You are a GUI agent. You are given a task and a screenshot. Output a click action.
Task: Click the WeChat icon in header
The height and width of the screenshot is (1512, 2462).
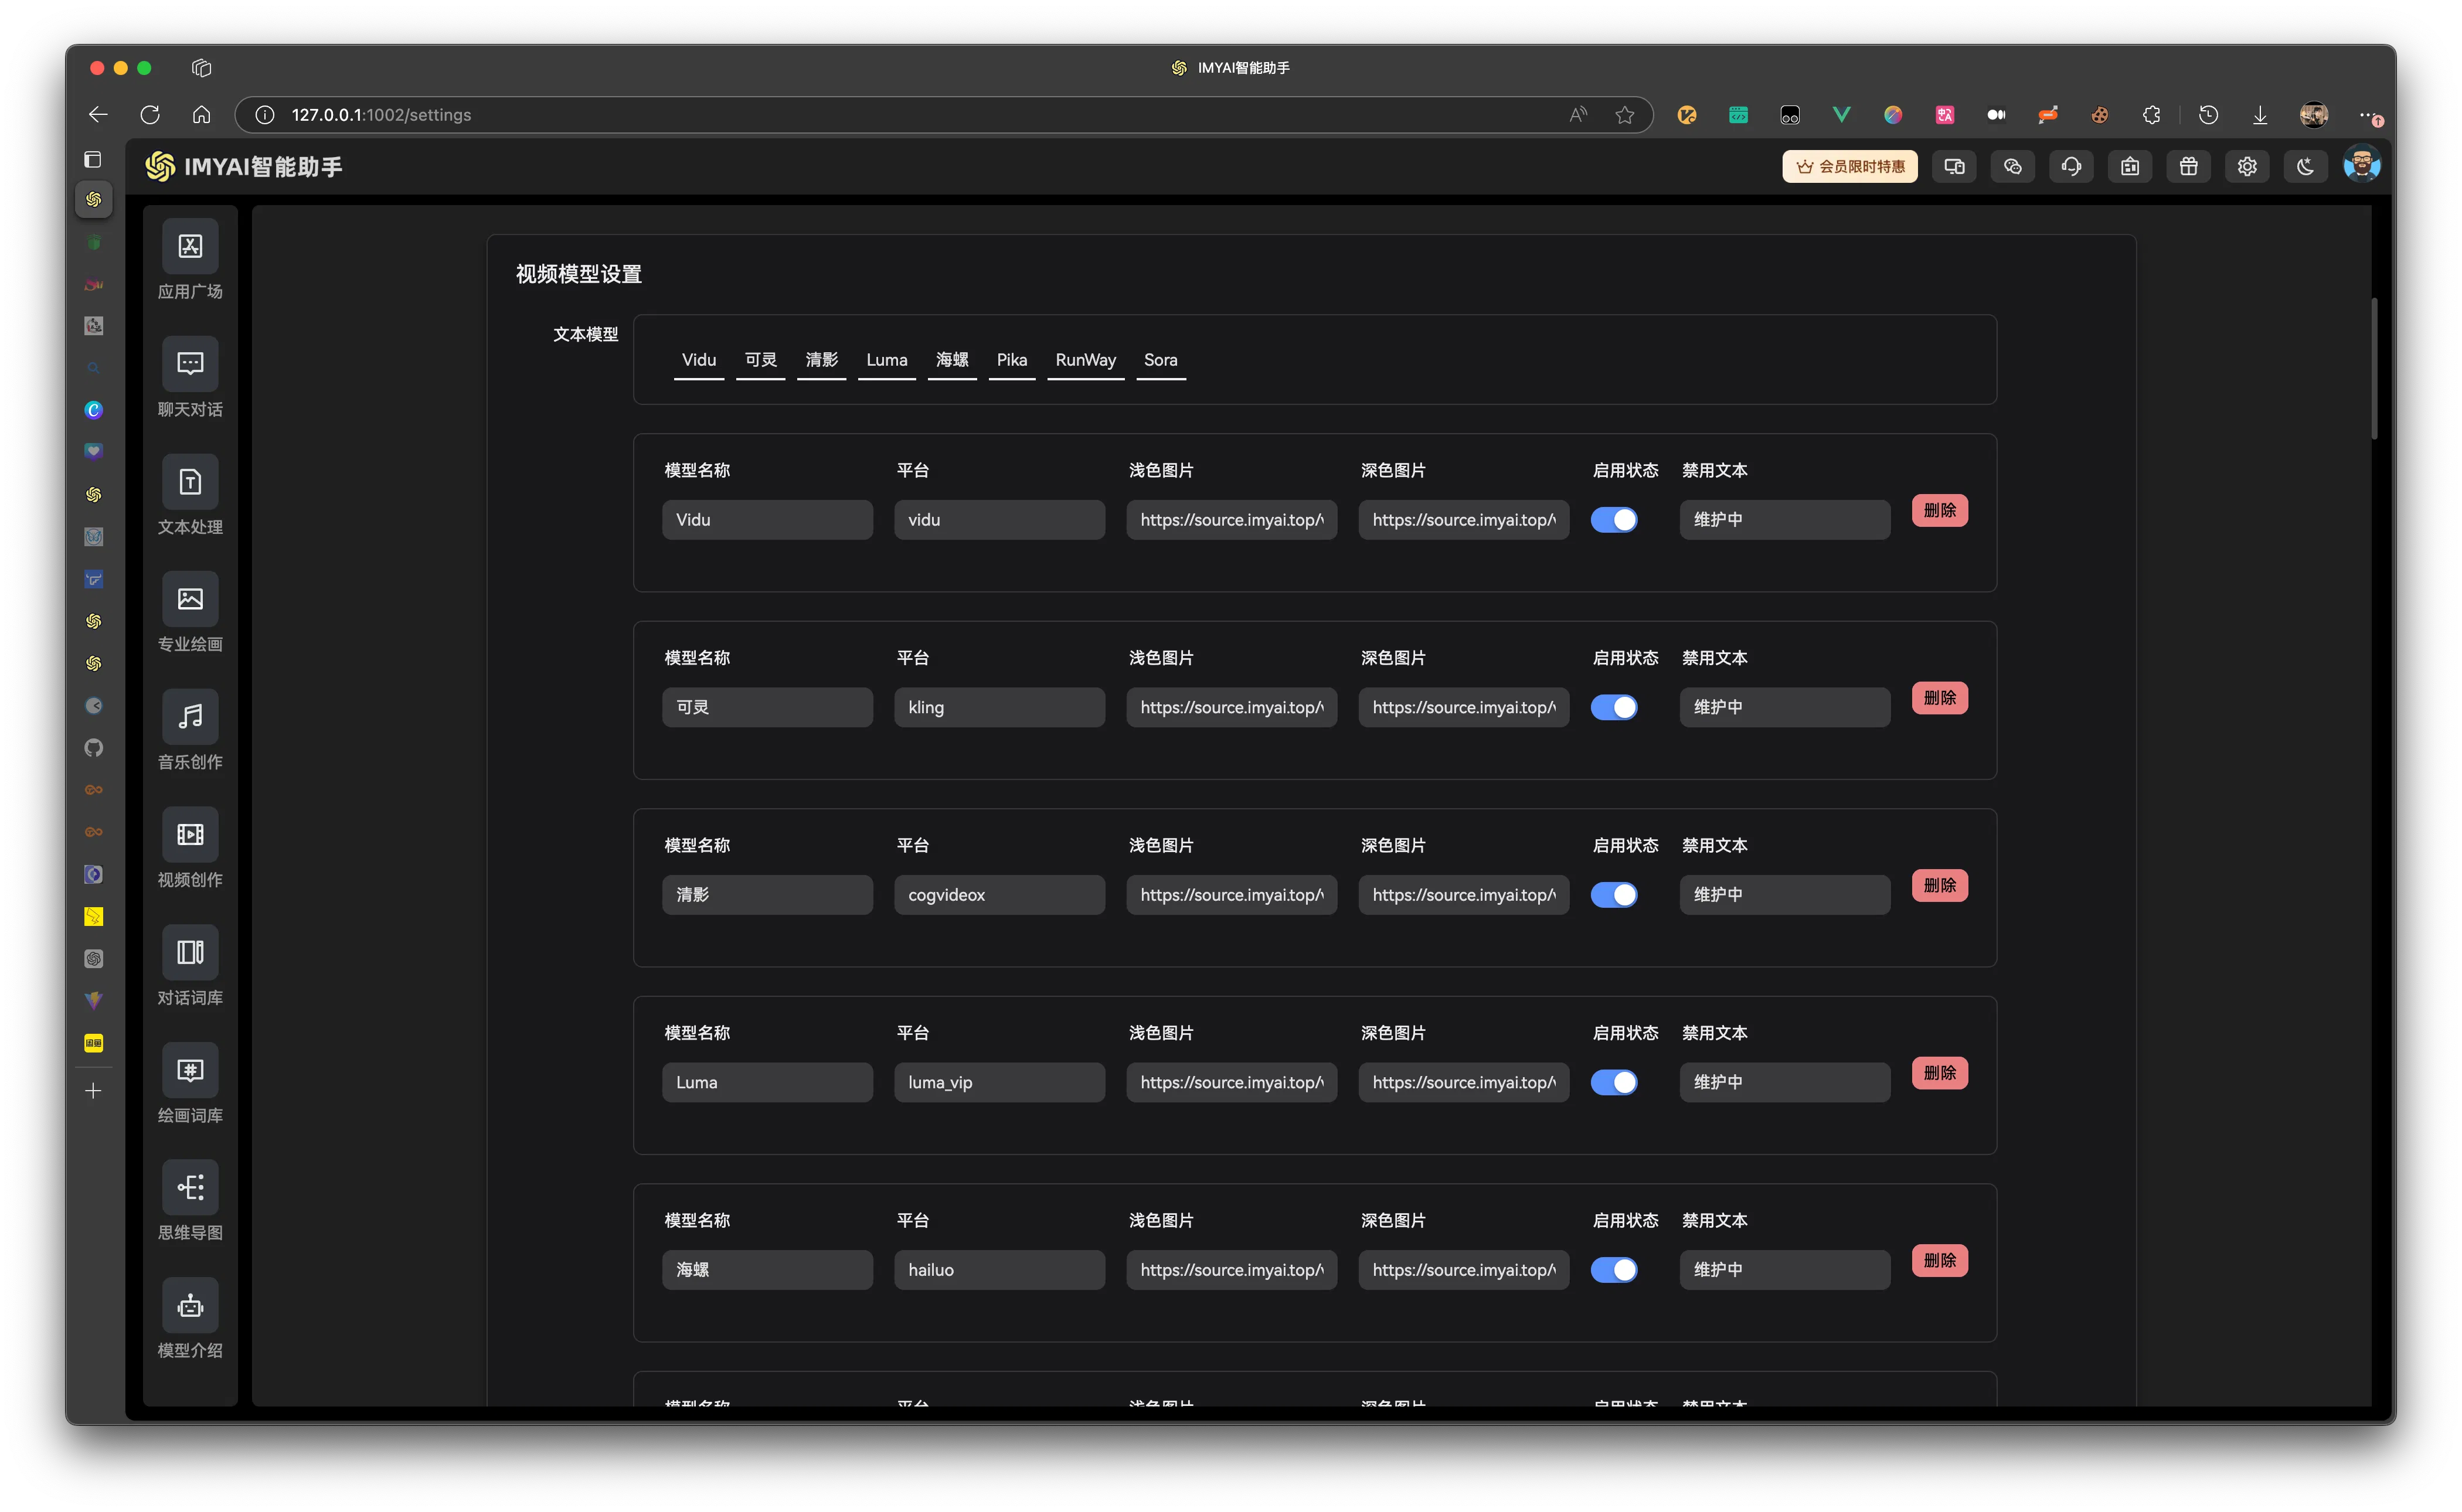(2013, 167)
